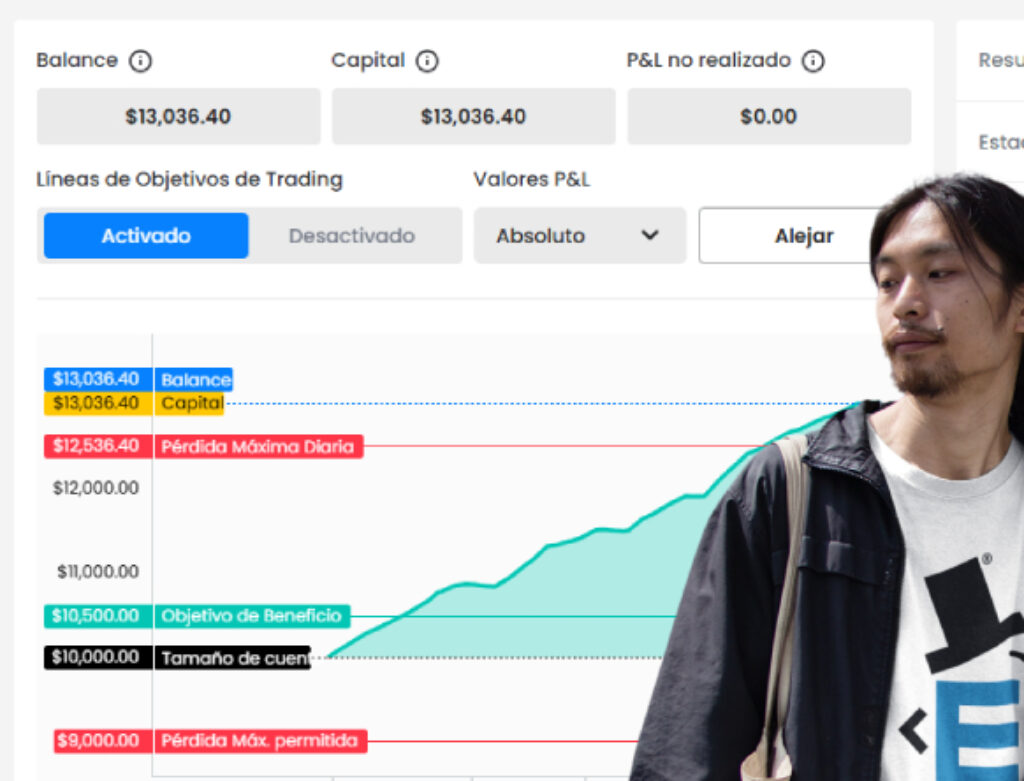Open the P&L no realizado info tooltip
The width and height of the screenshot is (1024, 781).
pyautogui.click(x=814, y=61)
